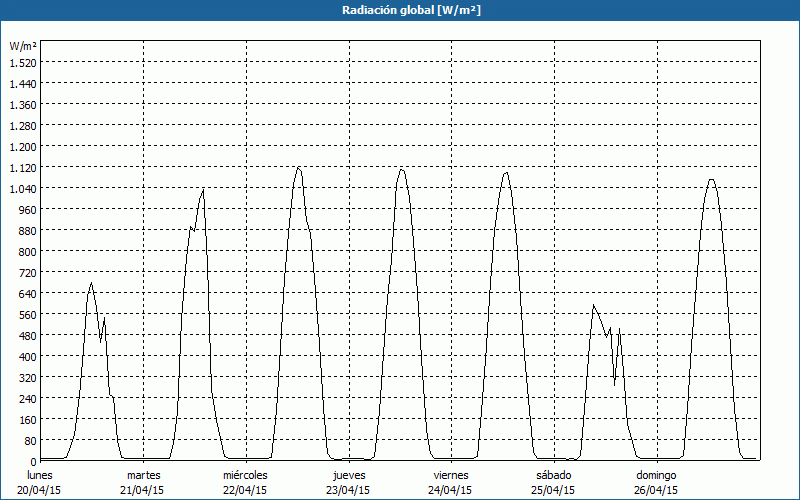Click the radiation peak on miércoles 22/04/15
This screenshot has height=500, width=800.
(298, 167)
